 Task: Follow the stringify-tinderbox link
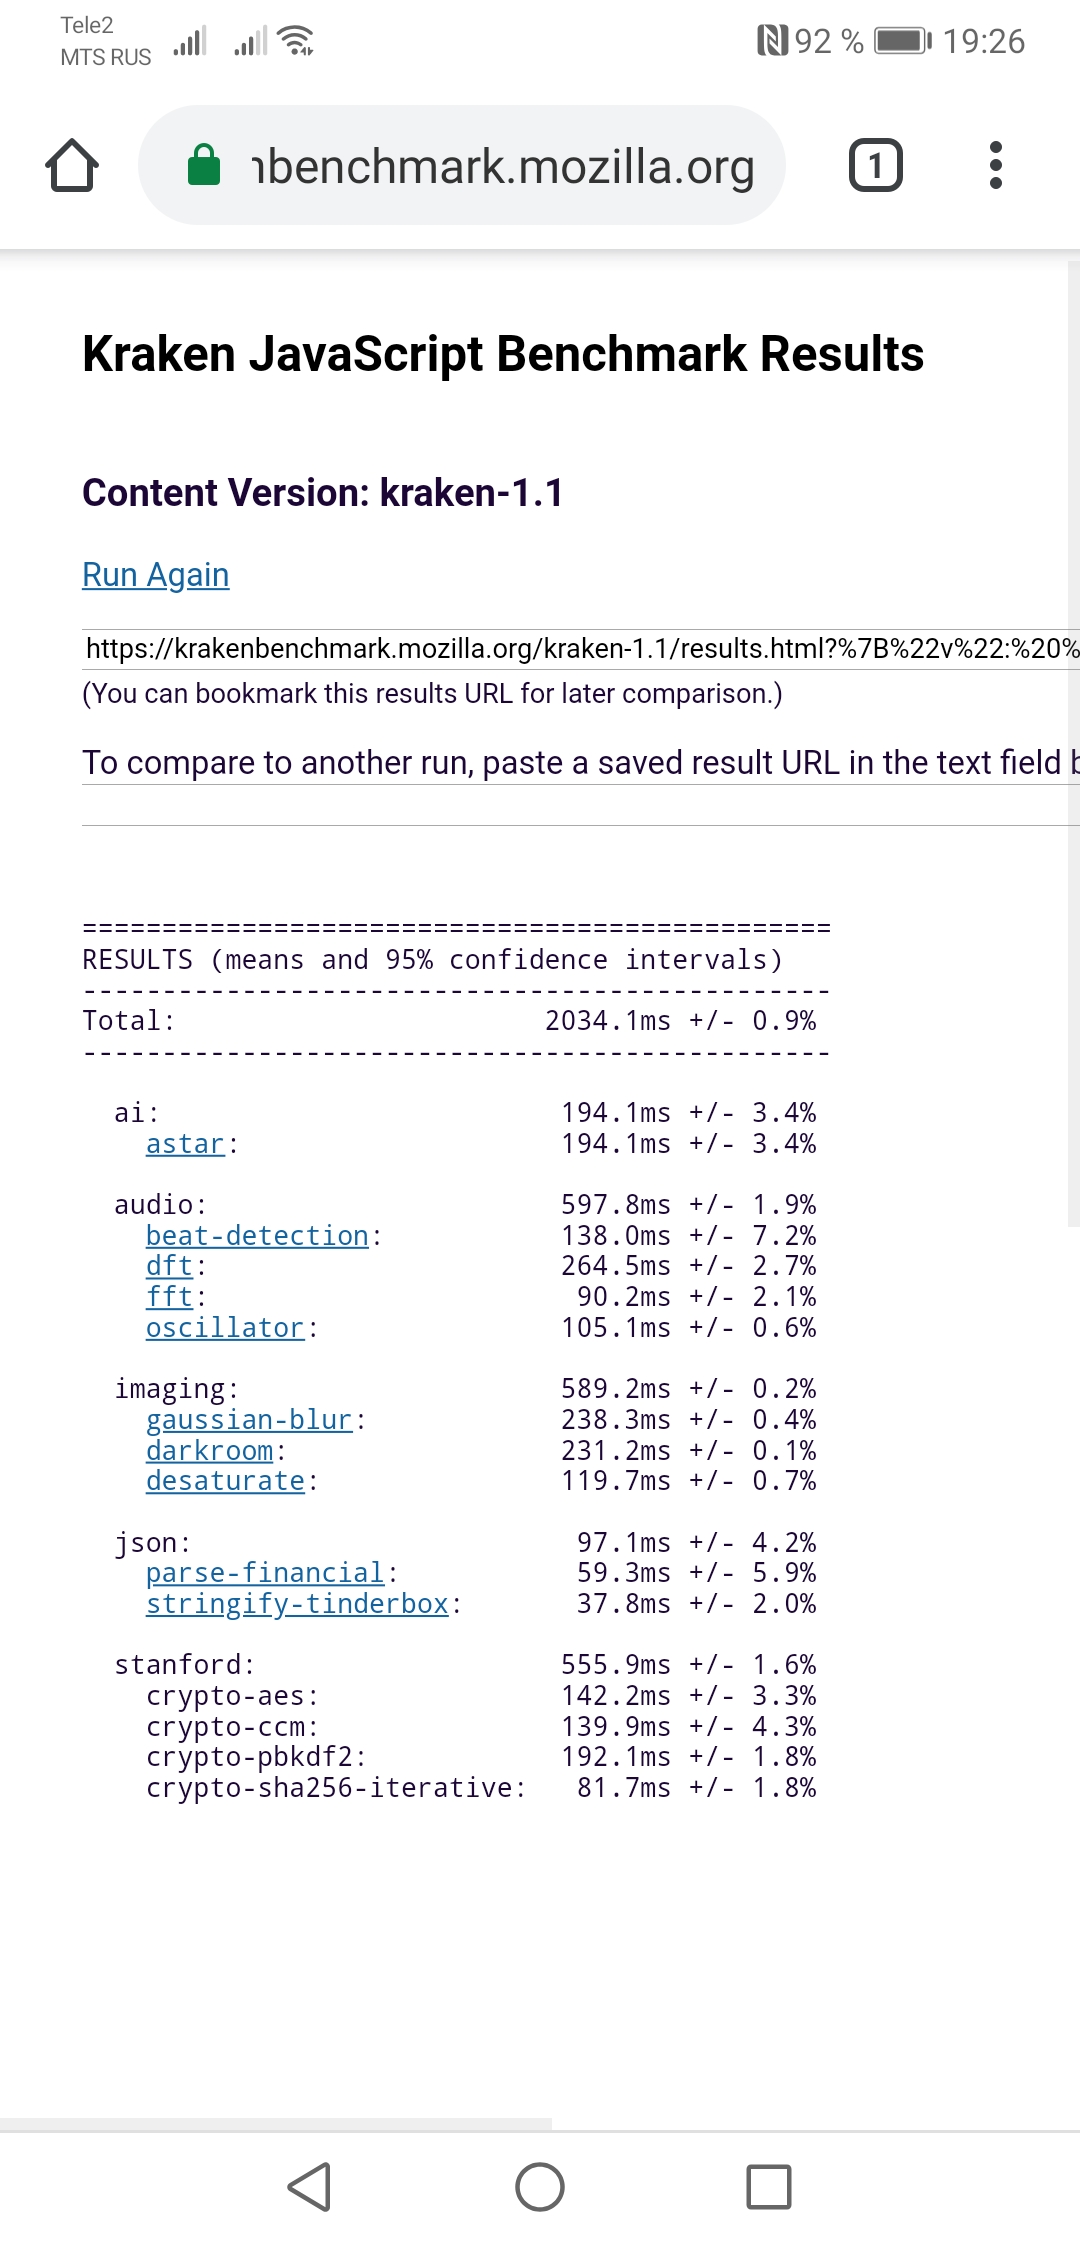(x=297, y=1604)
